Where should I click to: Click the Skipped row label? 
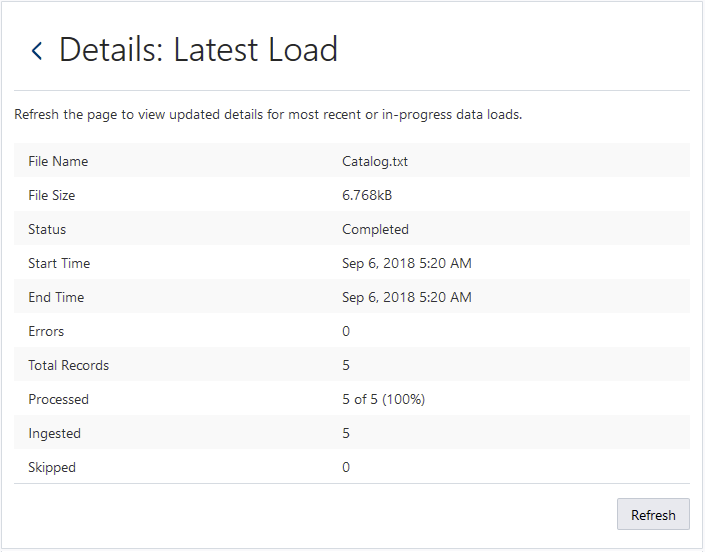coord(52,467)
